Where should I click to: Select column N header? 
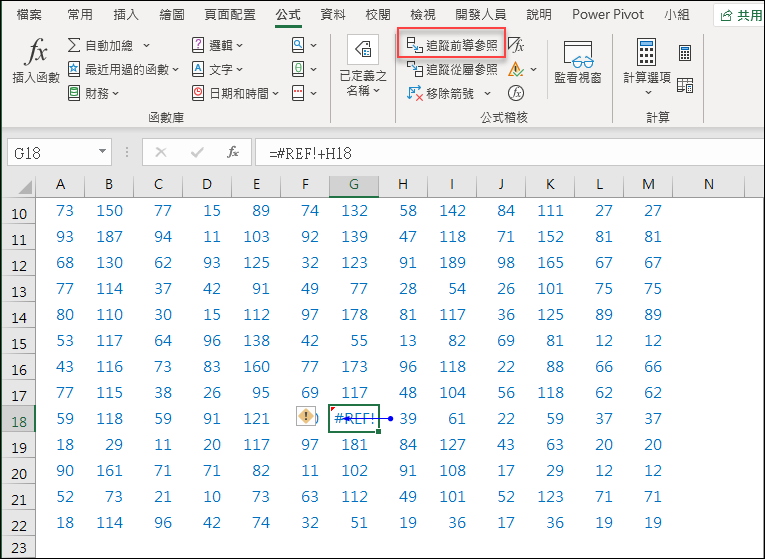(708, 185)
